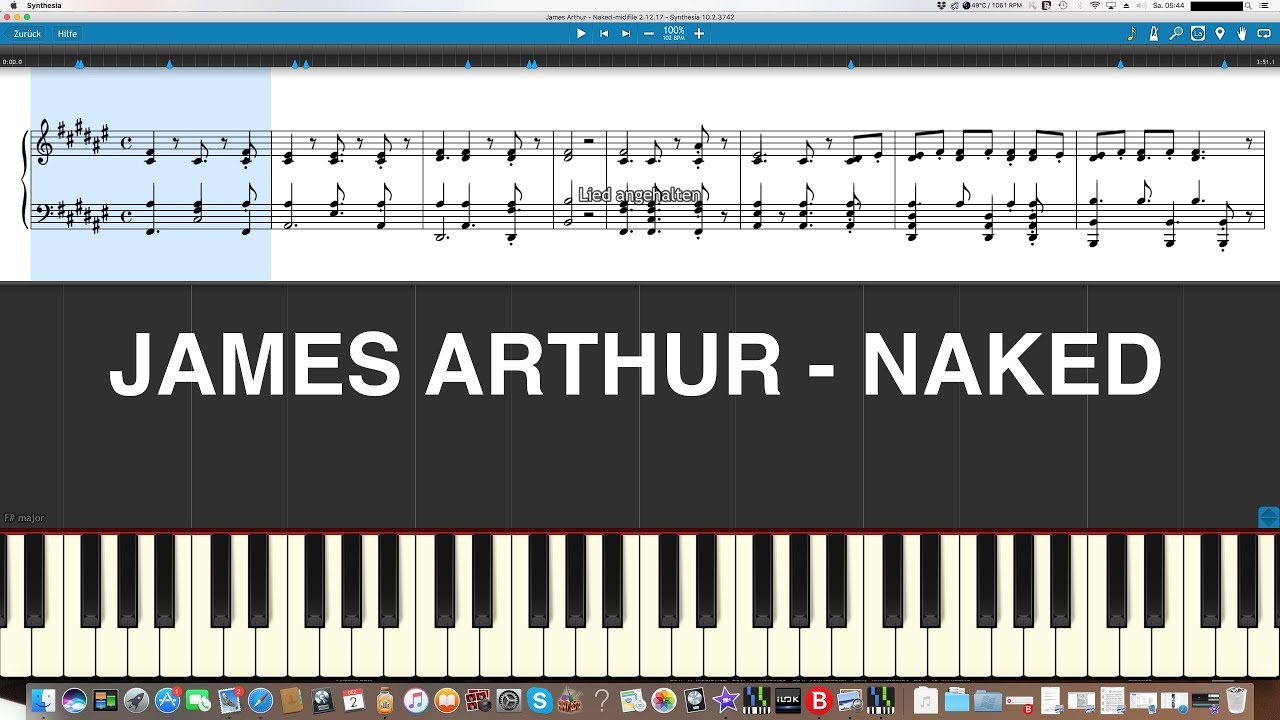Open Launchpad rocket icon in Dock
Screen dimensions: 1280x720
tap(136, 701)
